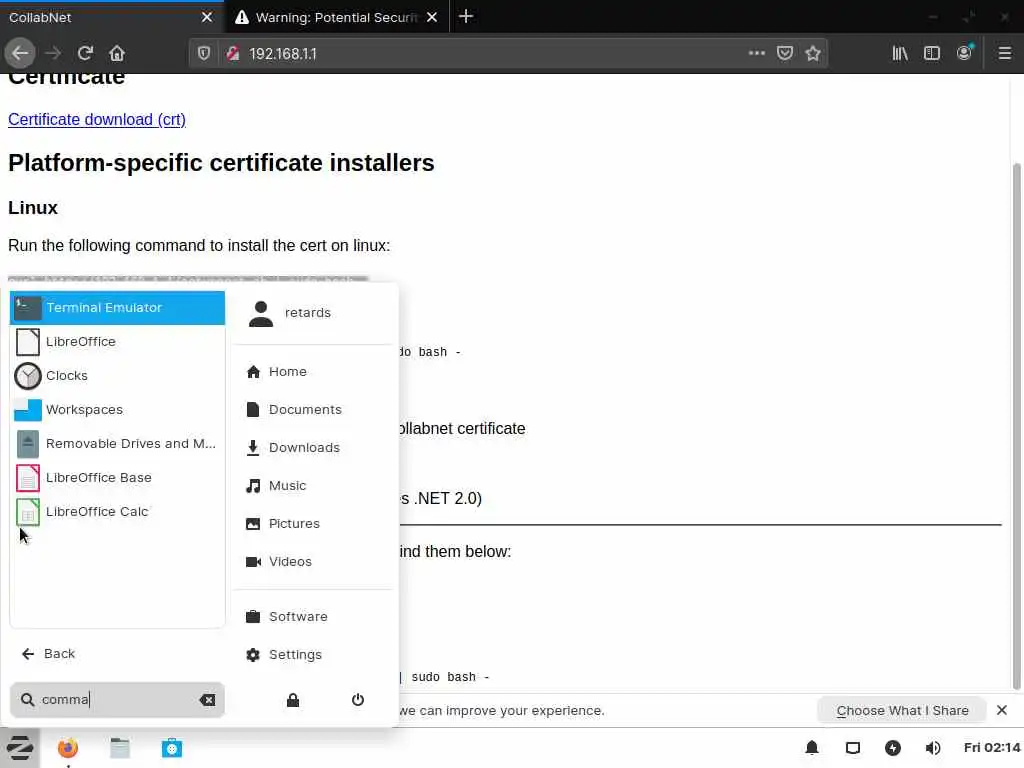Screen dimensions: 1024x768
Task: Open the Library icon in toolbar
Action: click(x=900, y=53)
